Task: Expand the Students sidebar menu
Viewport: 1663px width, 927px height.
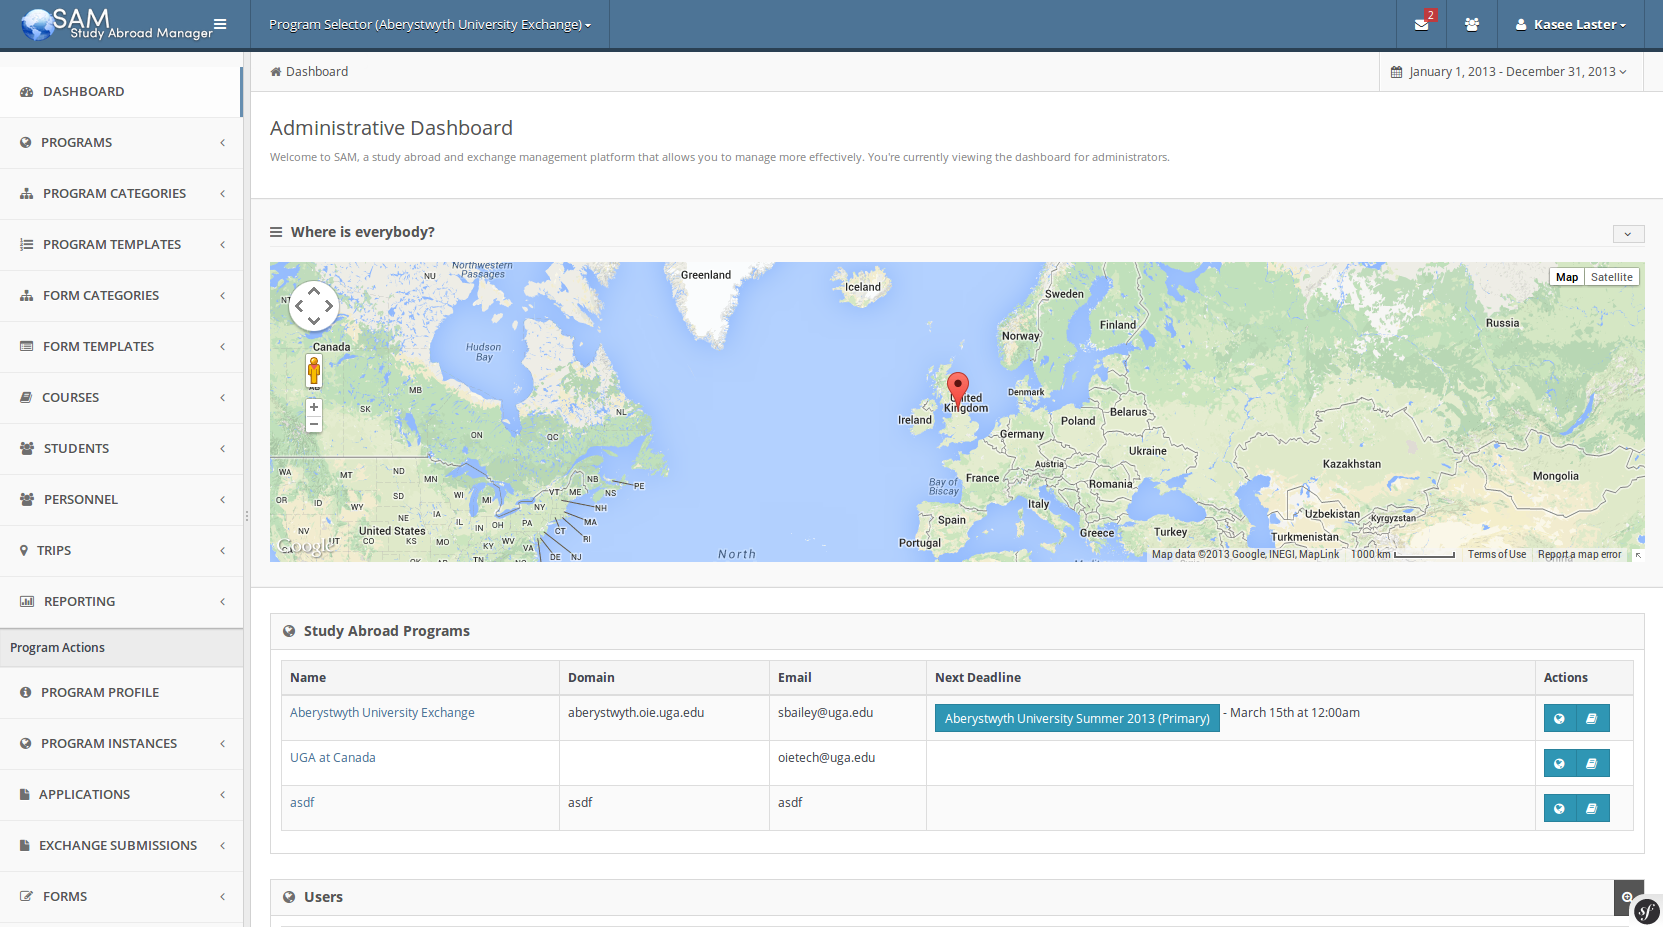Action: (x=121, y=449)
